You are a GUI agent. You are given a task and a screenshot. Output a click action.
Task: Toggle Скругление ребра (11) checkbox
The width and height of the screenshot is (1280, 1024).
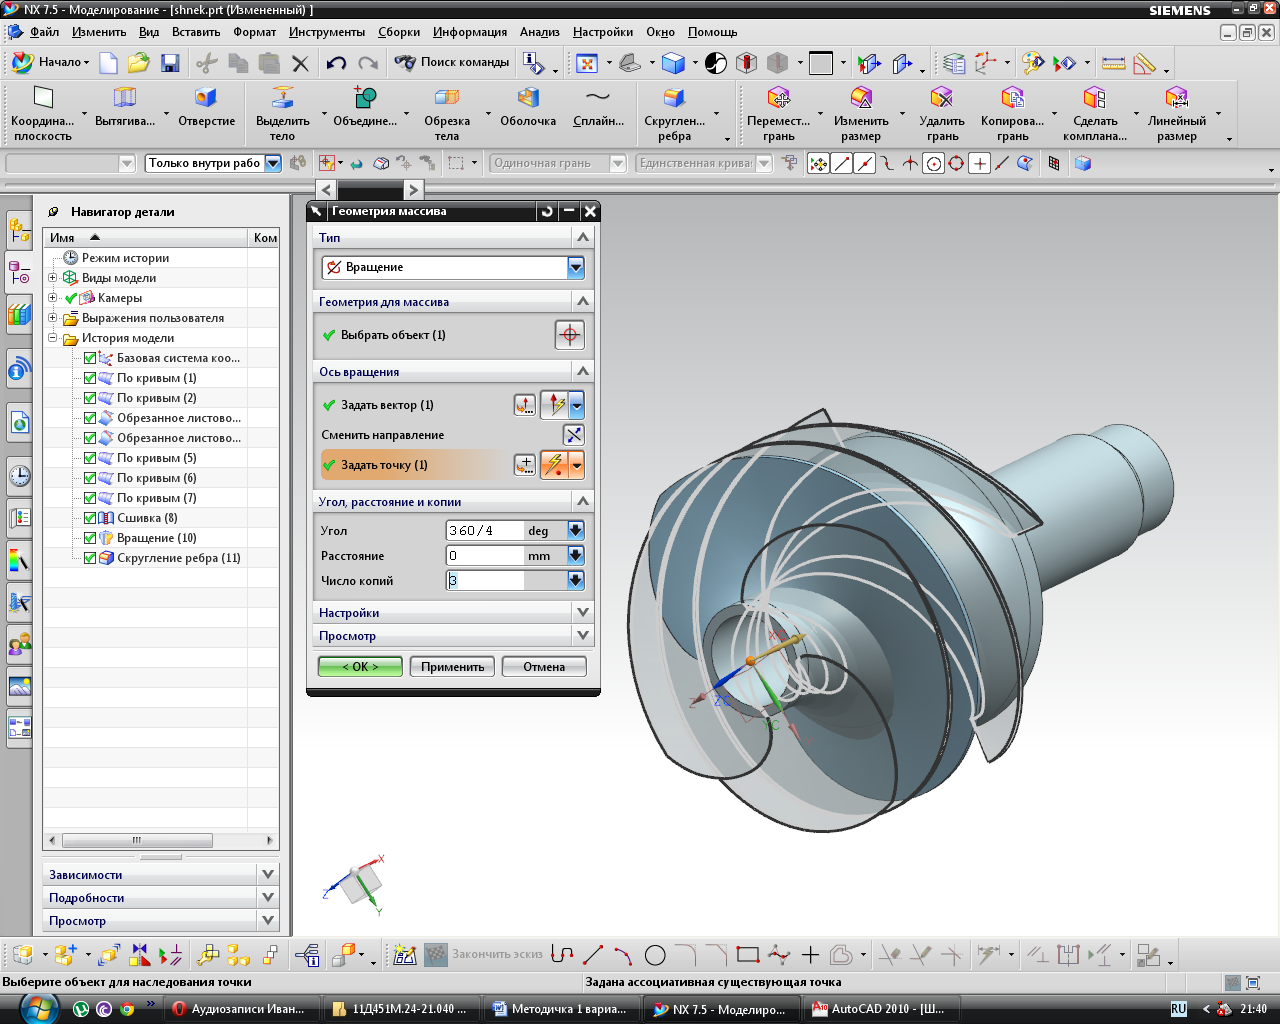tap(90, 558)
